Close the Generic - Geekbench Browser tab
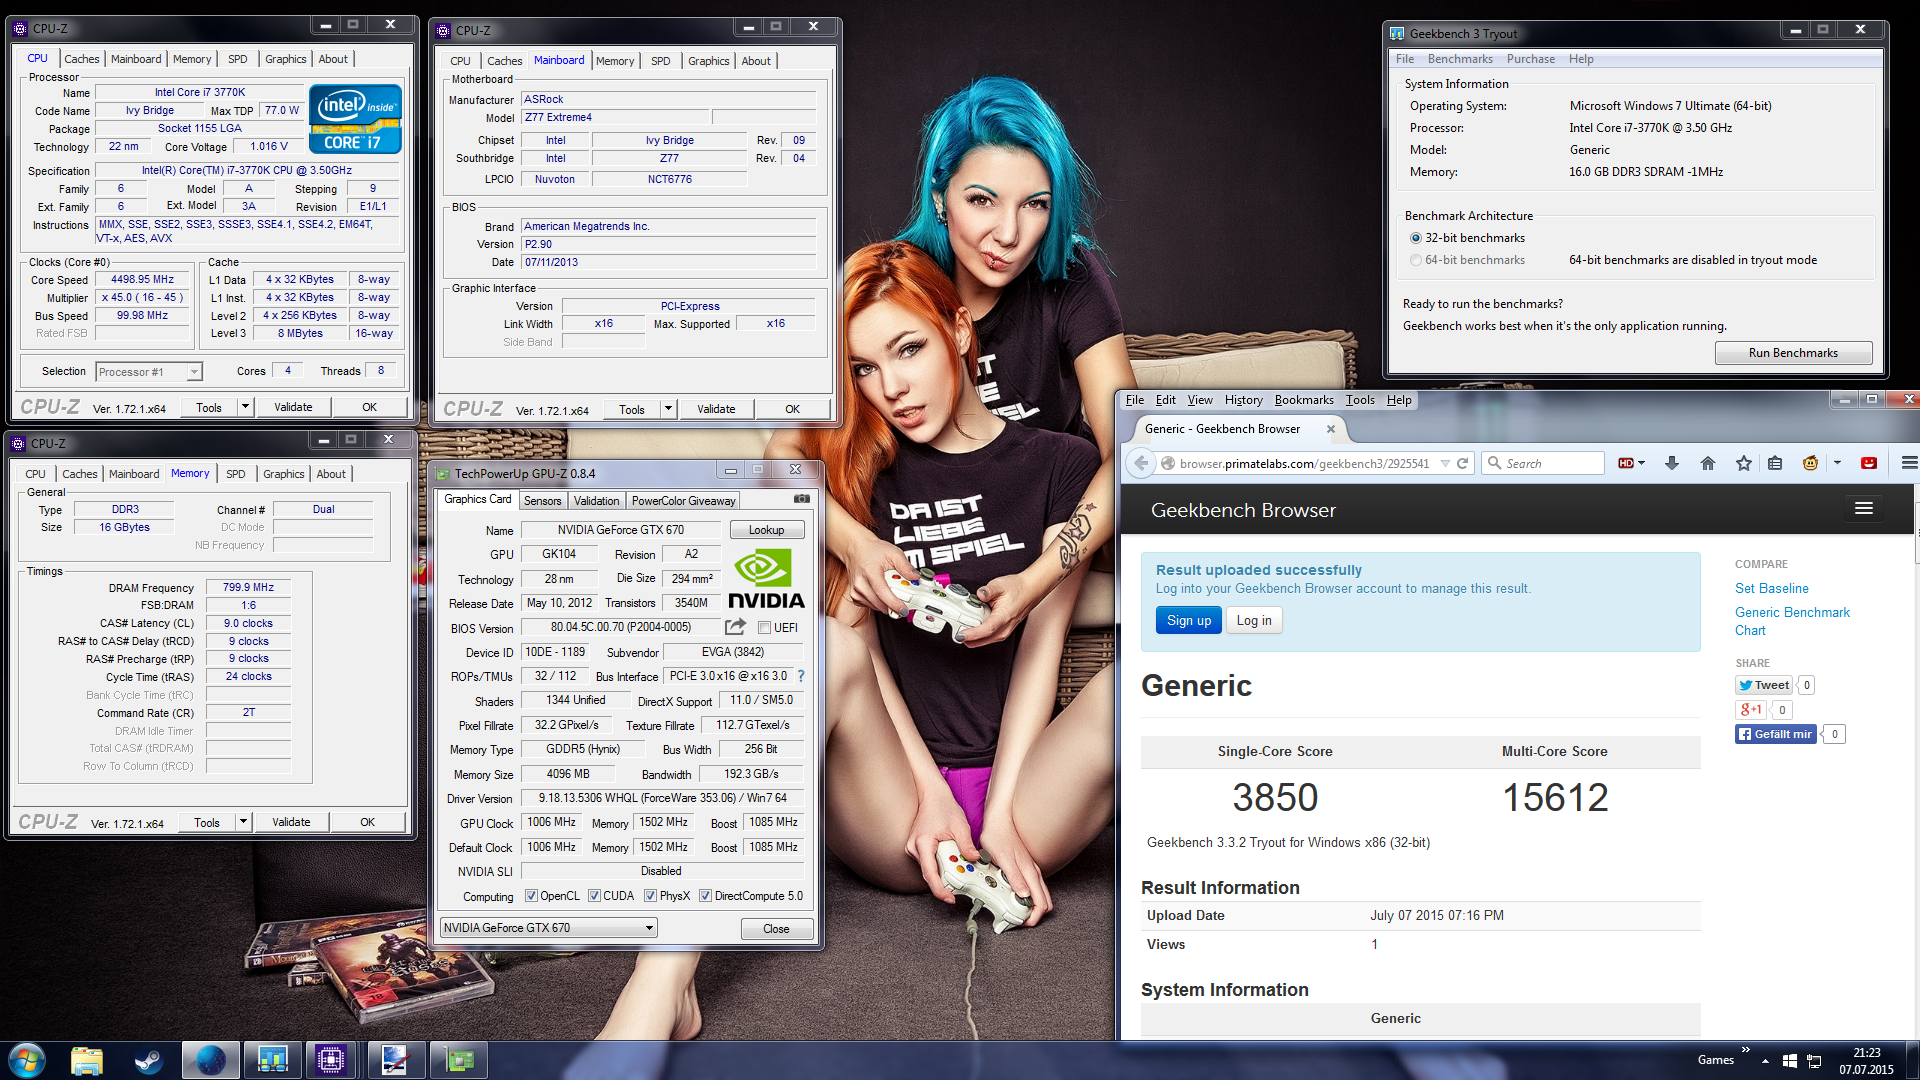 pyautogui.click(x=1330, y=429)
